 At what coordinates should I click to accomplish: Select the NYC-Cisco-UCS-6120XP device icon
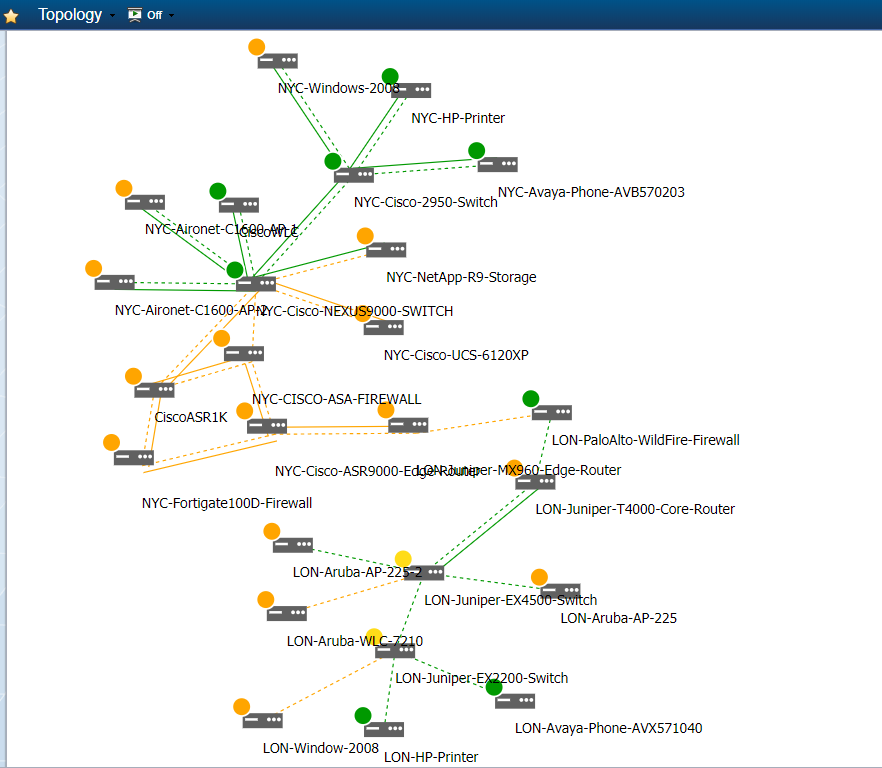point(384,327)
